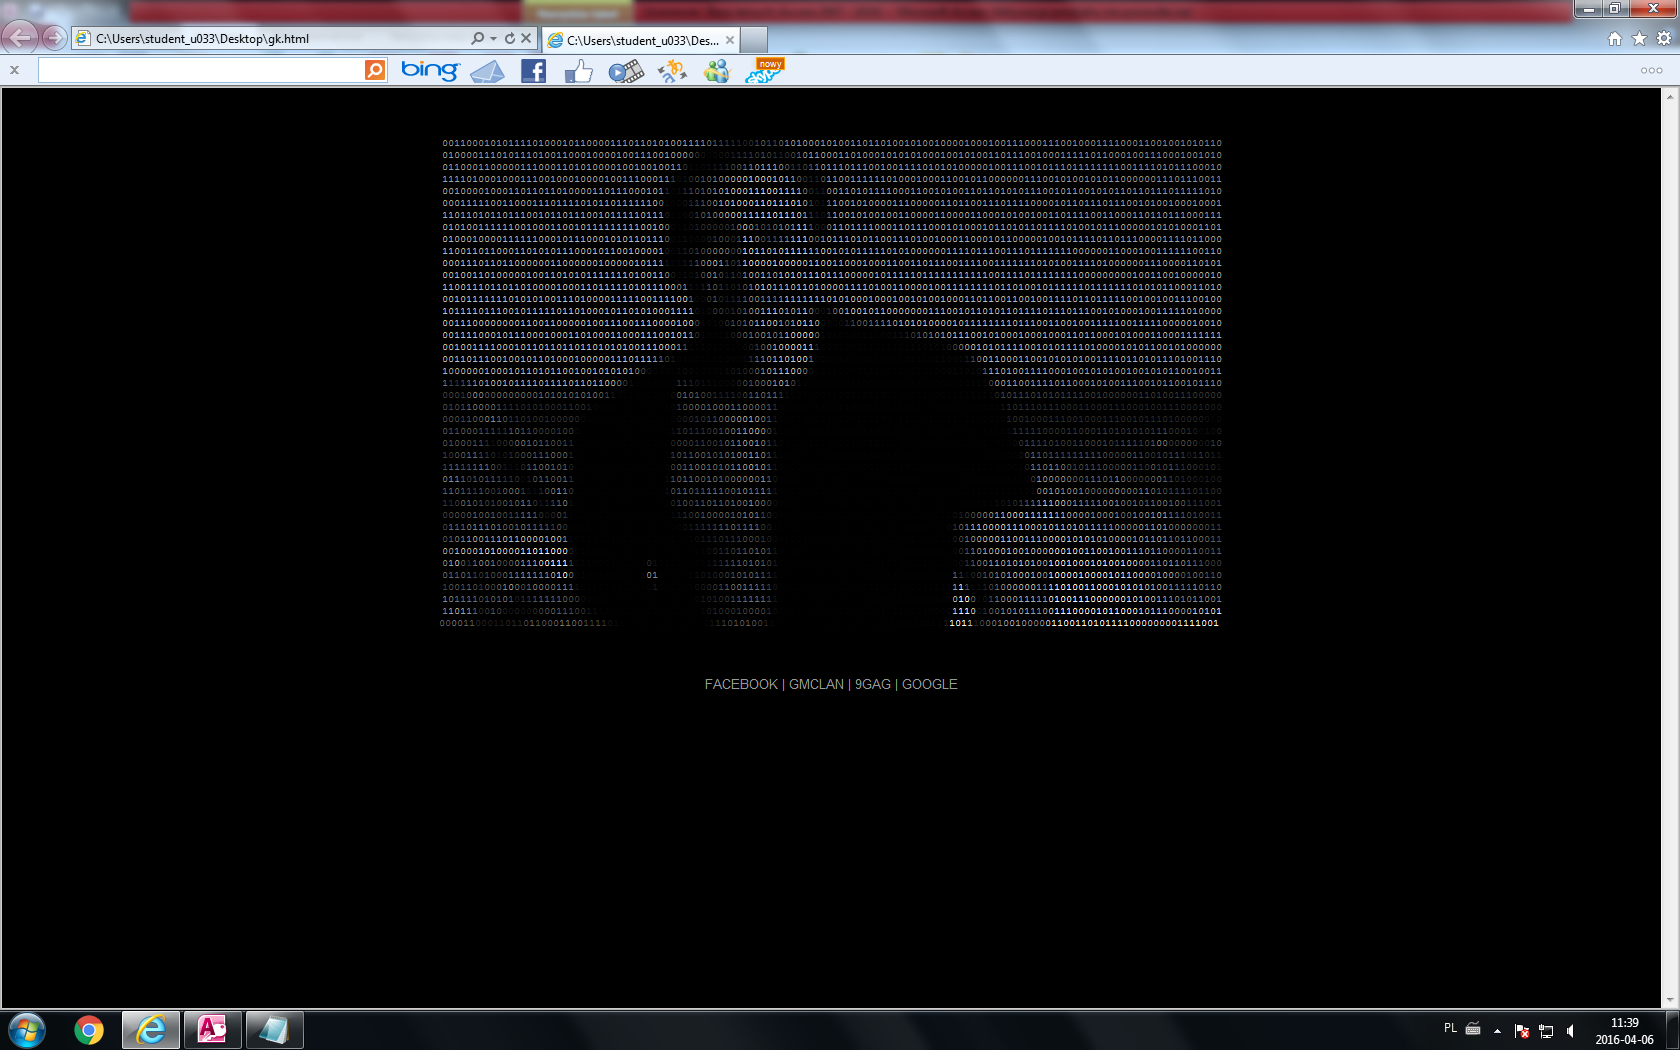The width and height of the screenshot is (1680, 1050).
Task: Open a new blank tab
Action: click(754, 40)
